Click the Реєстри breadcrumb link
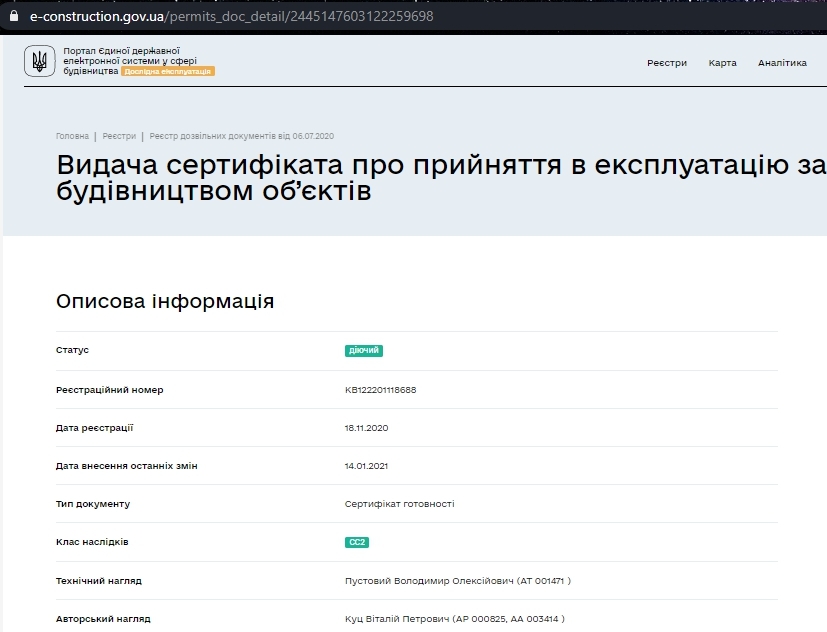 click(119, 136)
